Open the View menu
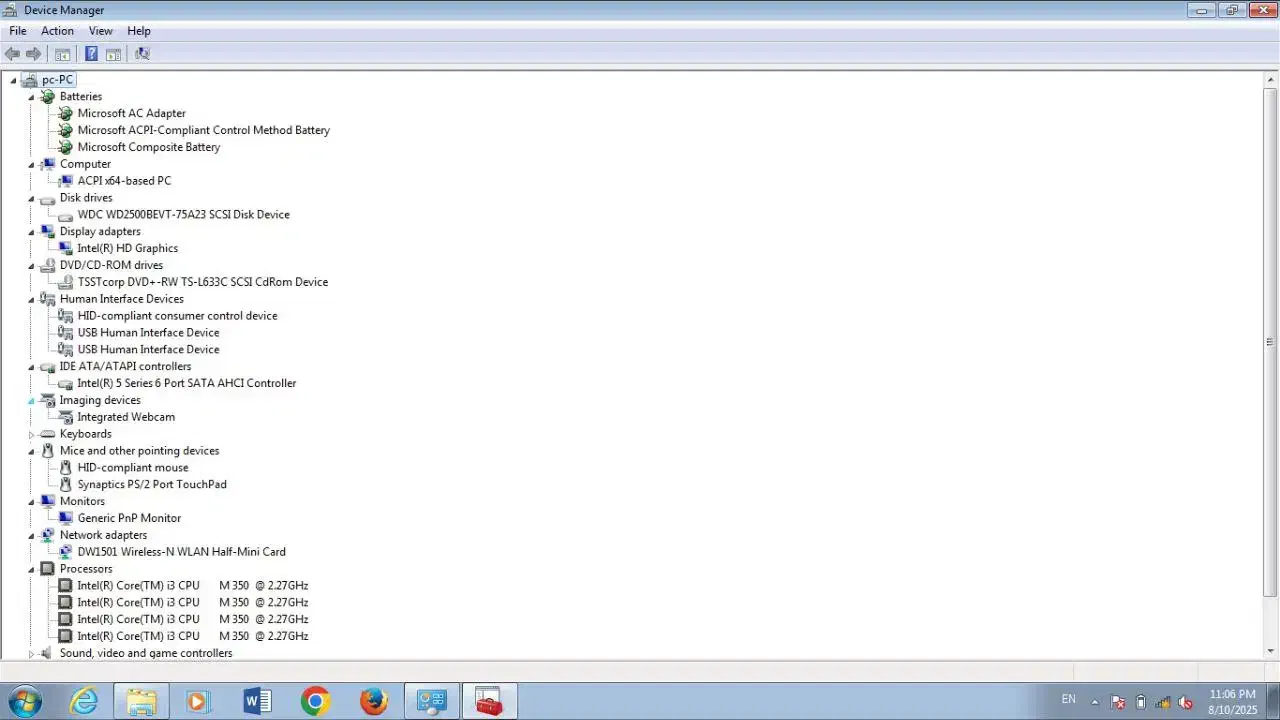Image resolution: width=1280 pixels, height=720 pixels. tap(100, 31)
